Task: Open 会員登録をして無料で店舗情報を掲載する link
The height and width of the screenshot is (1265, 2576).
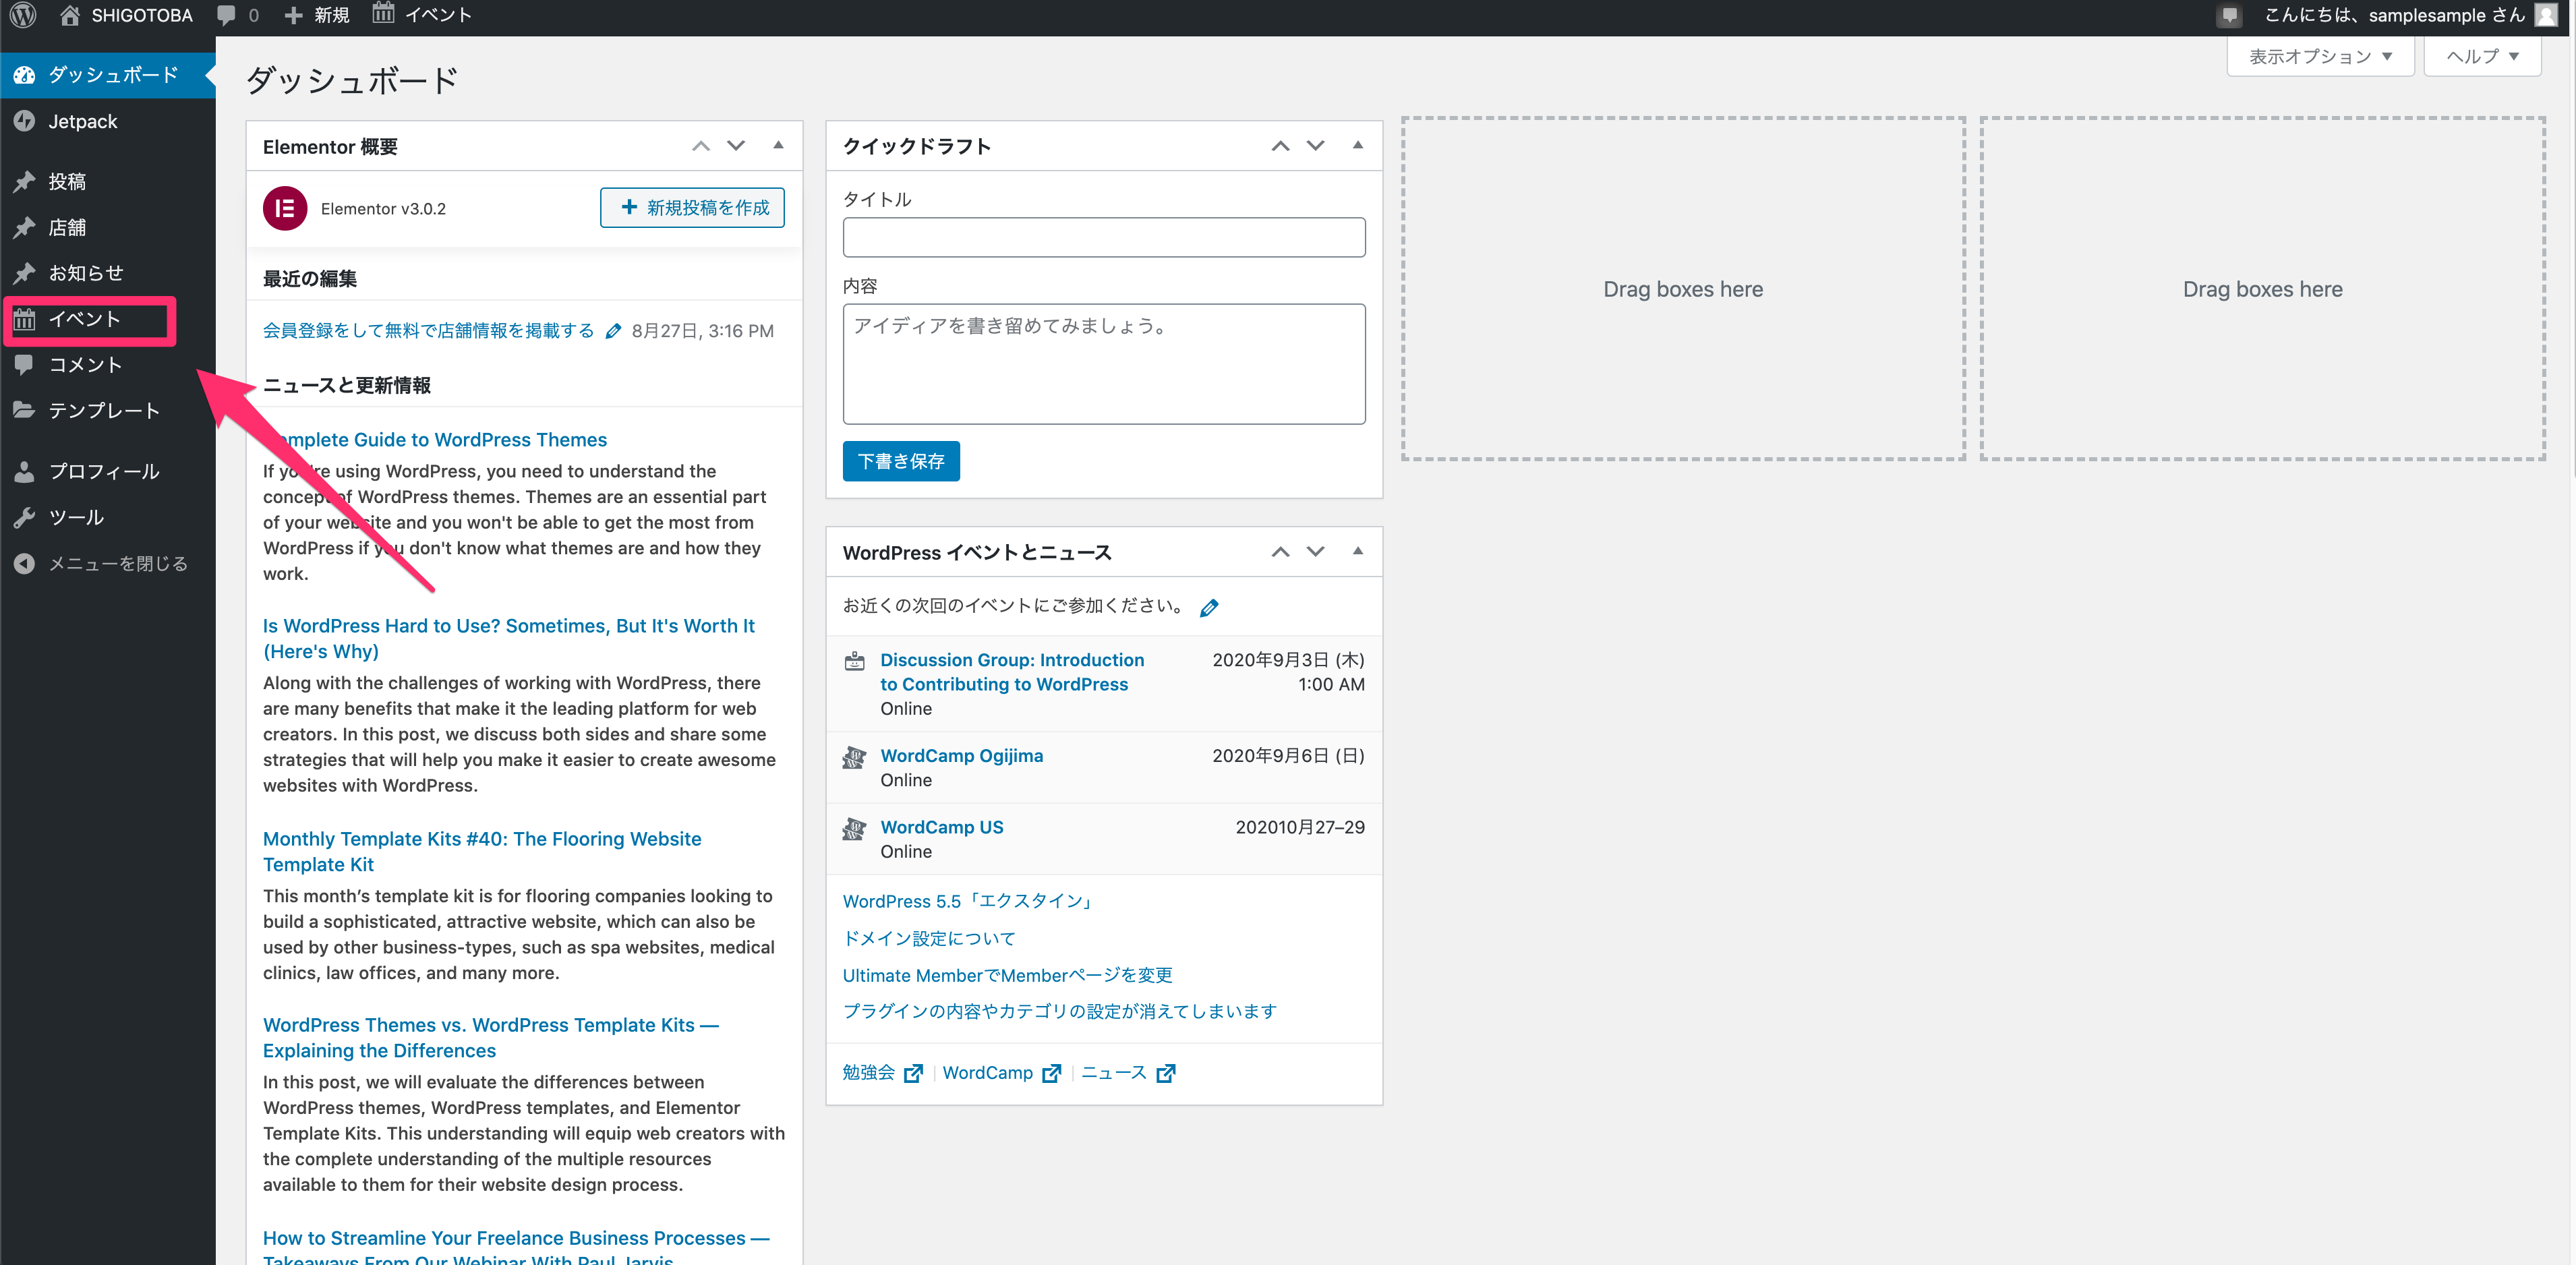Action: 428,331
